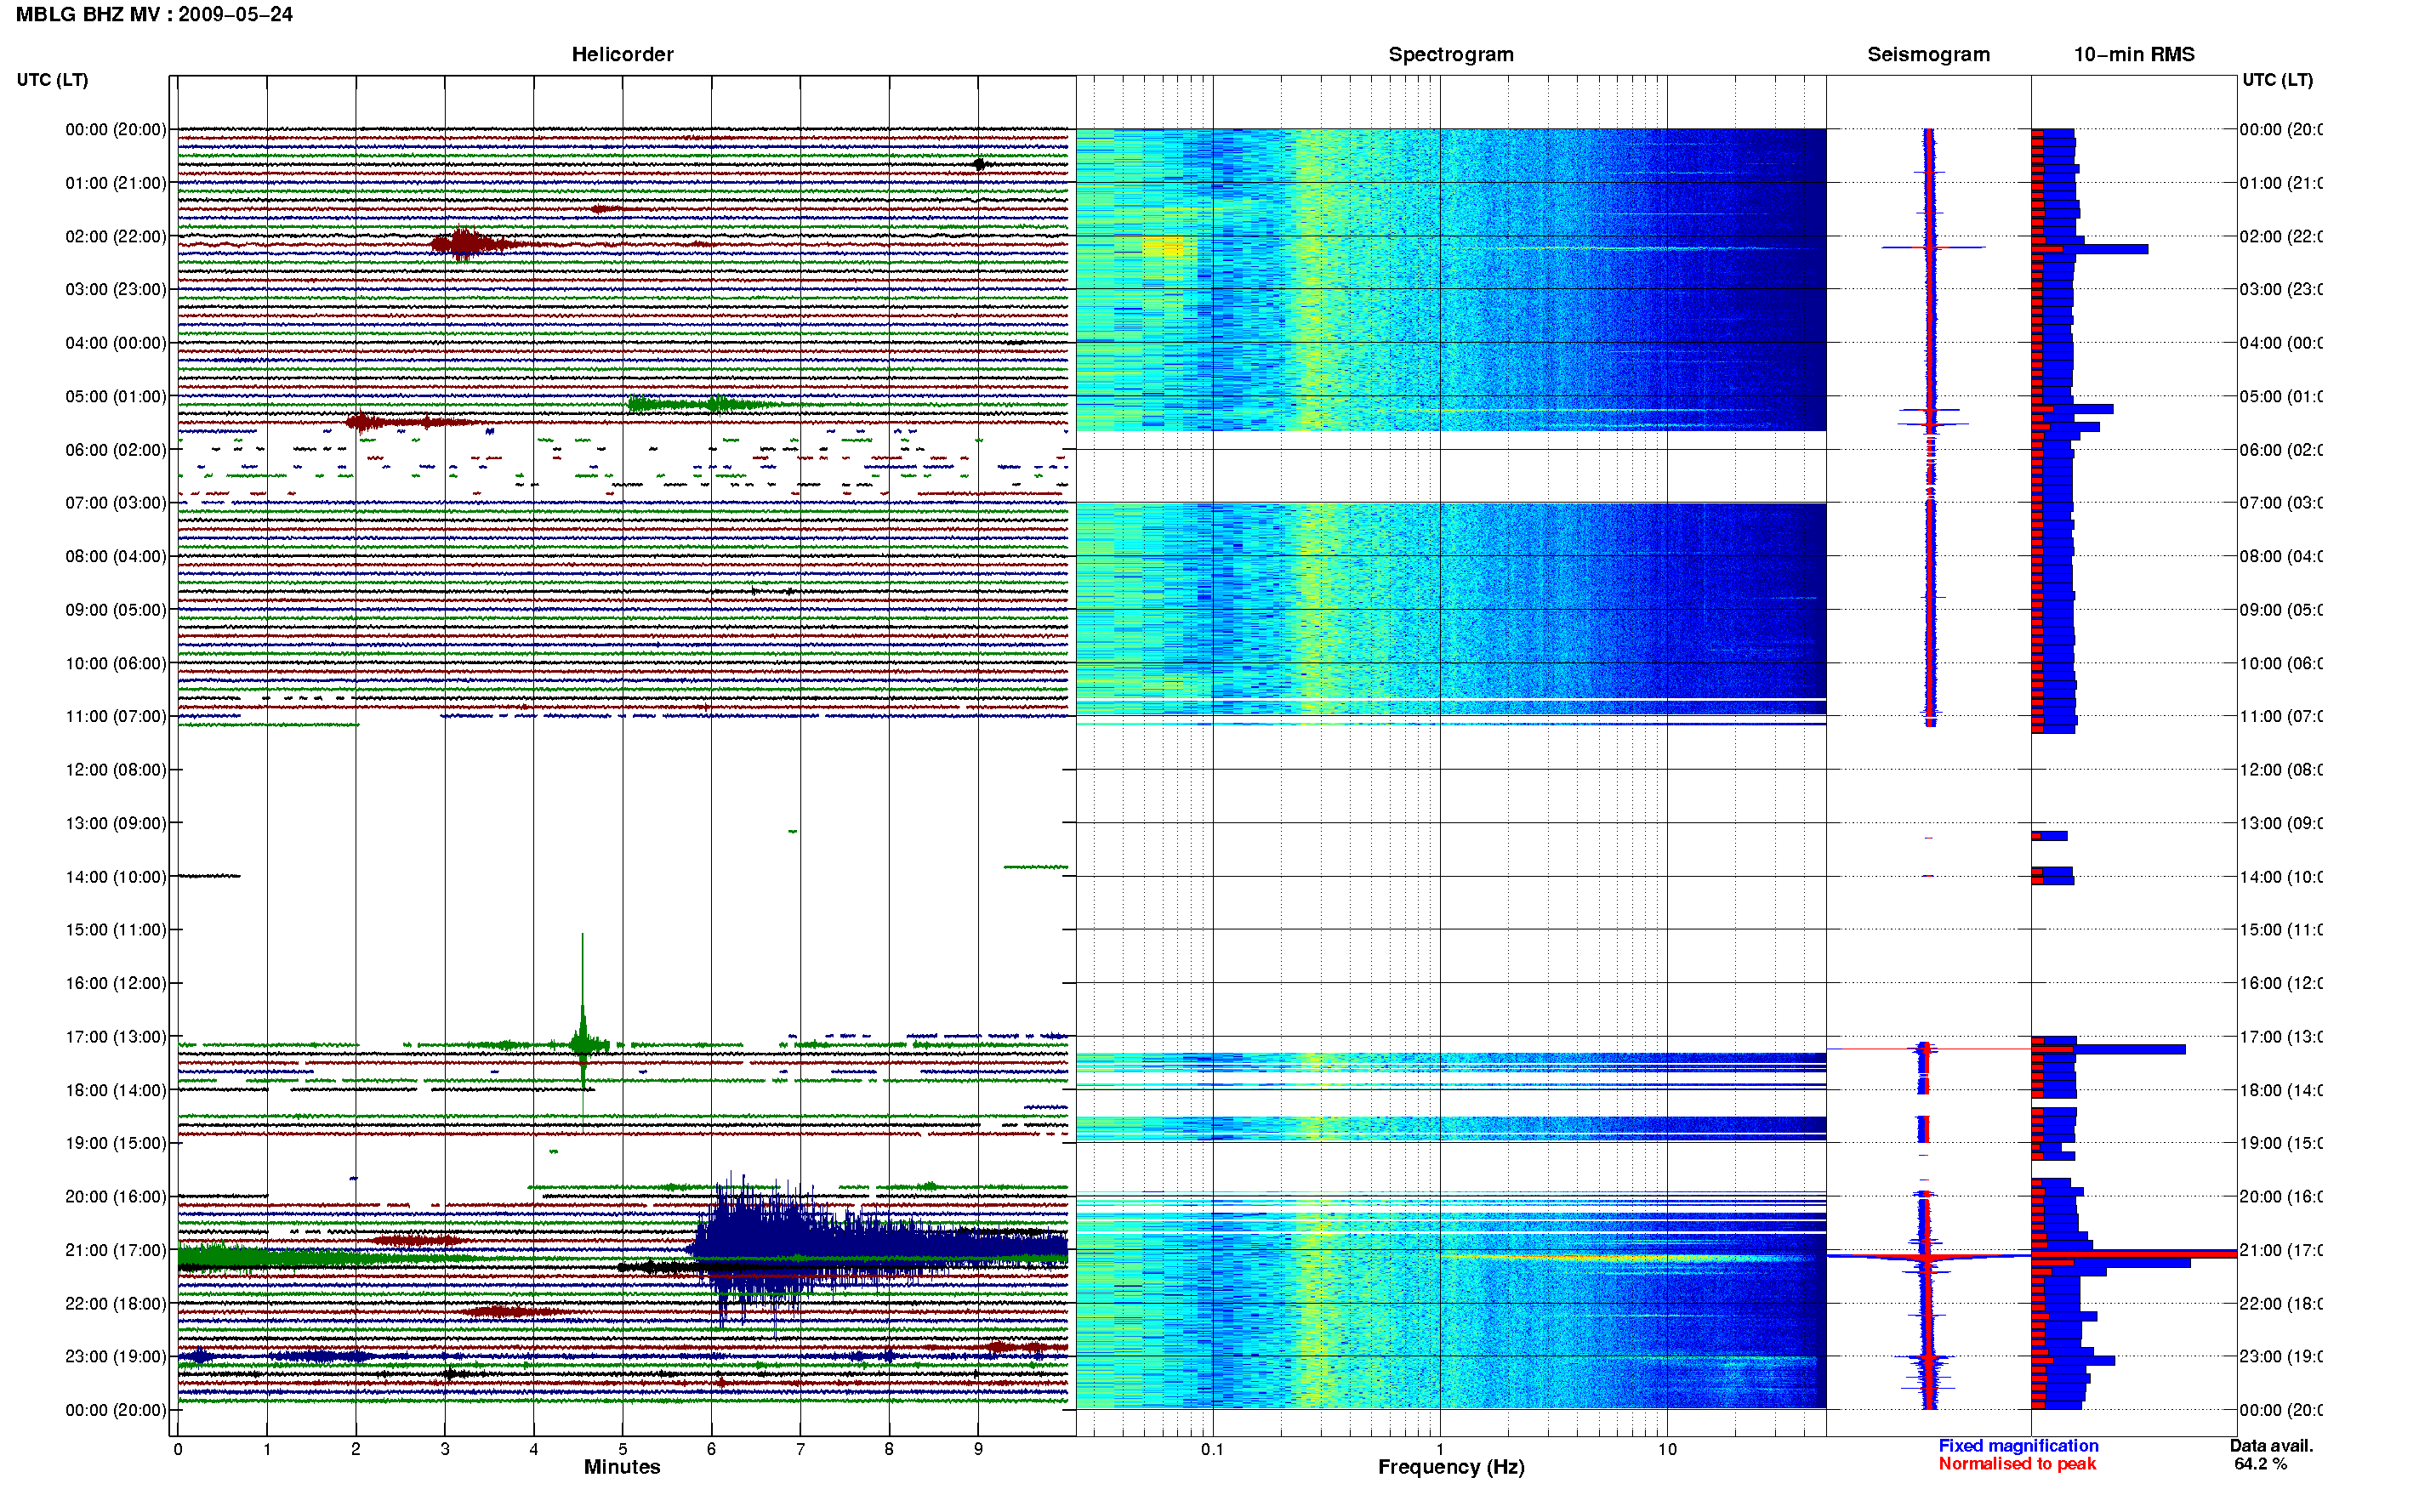Click the plot title 'MBLG BHZ MV : 2009-05-24'

[154, 15]
